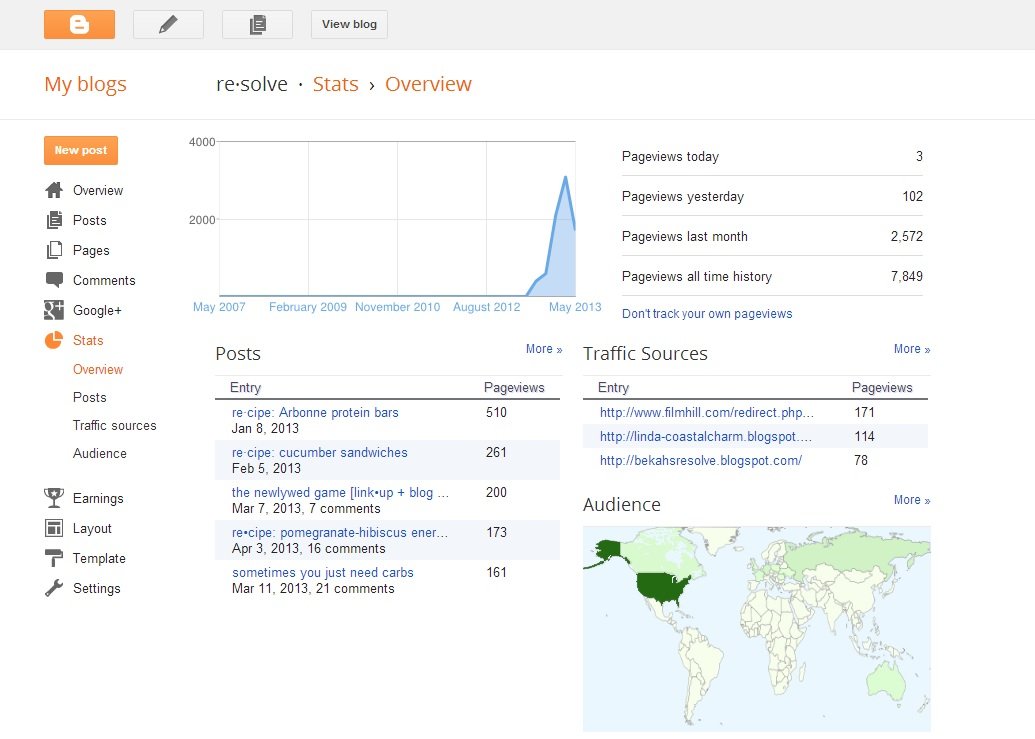Click the orange Stats pie icon

tap(54, 340)
